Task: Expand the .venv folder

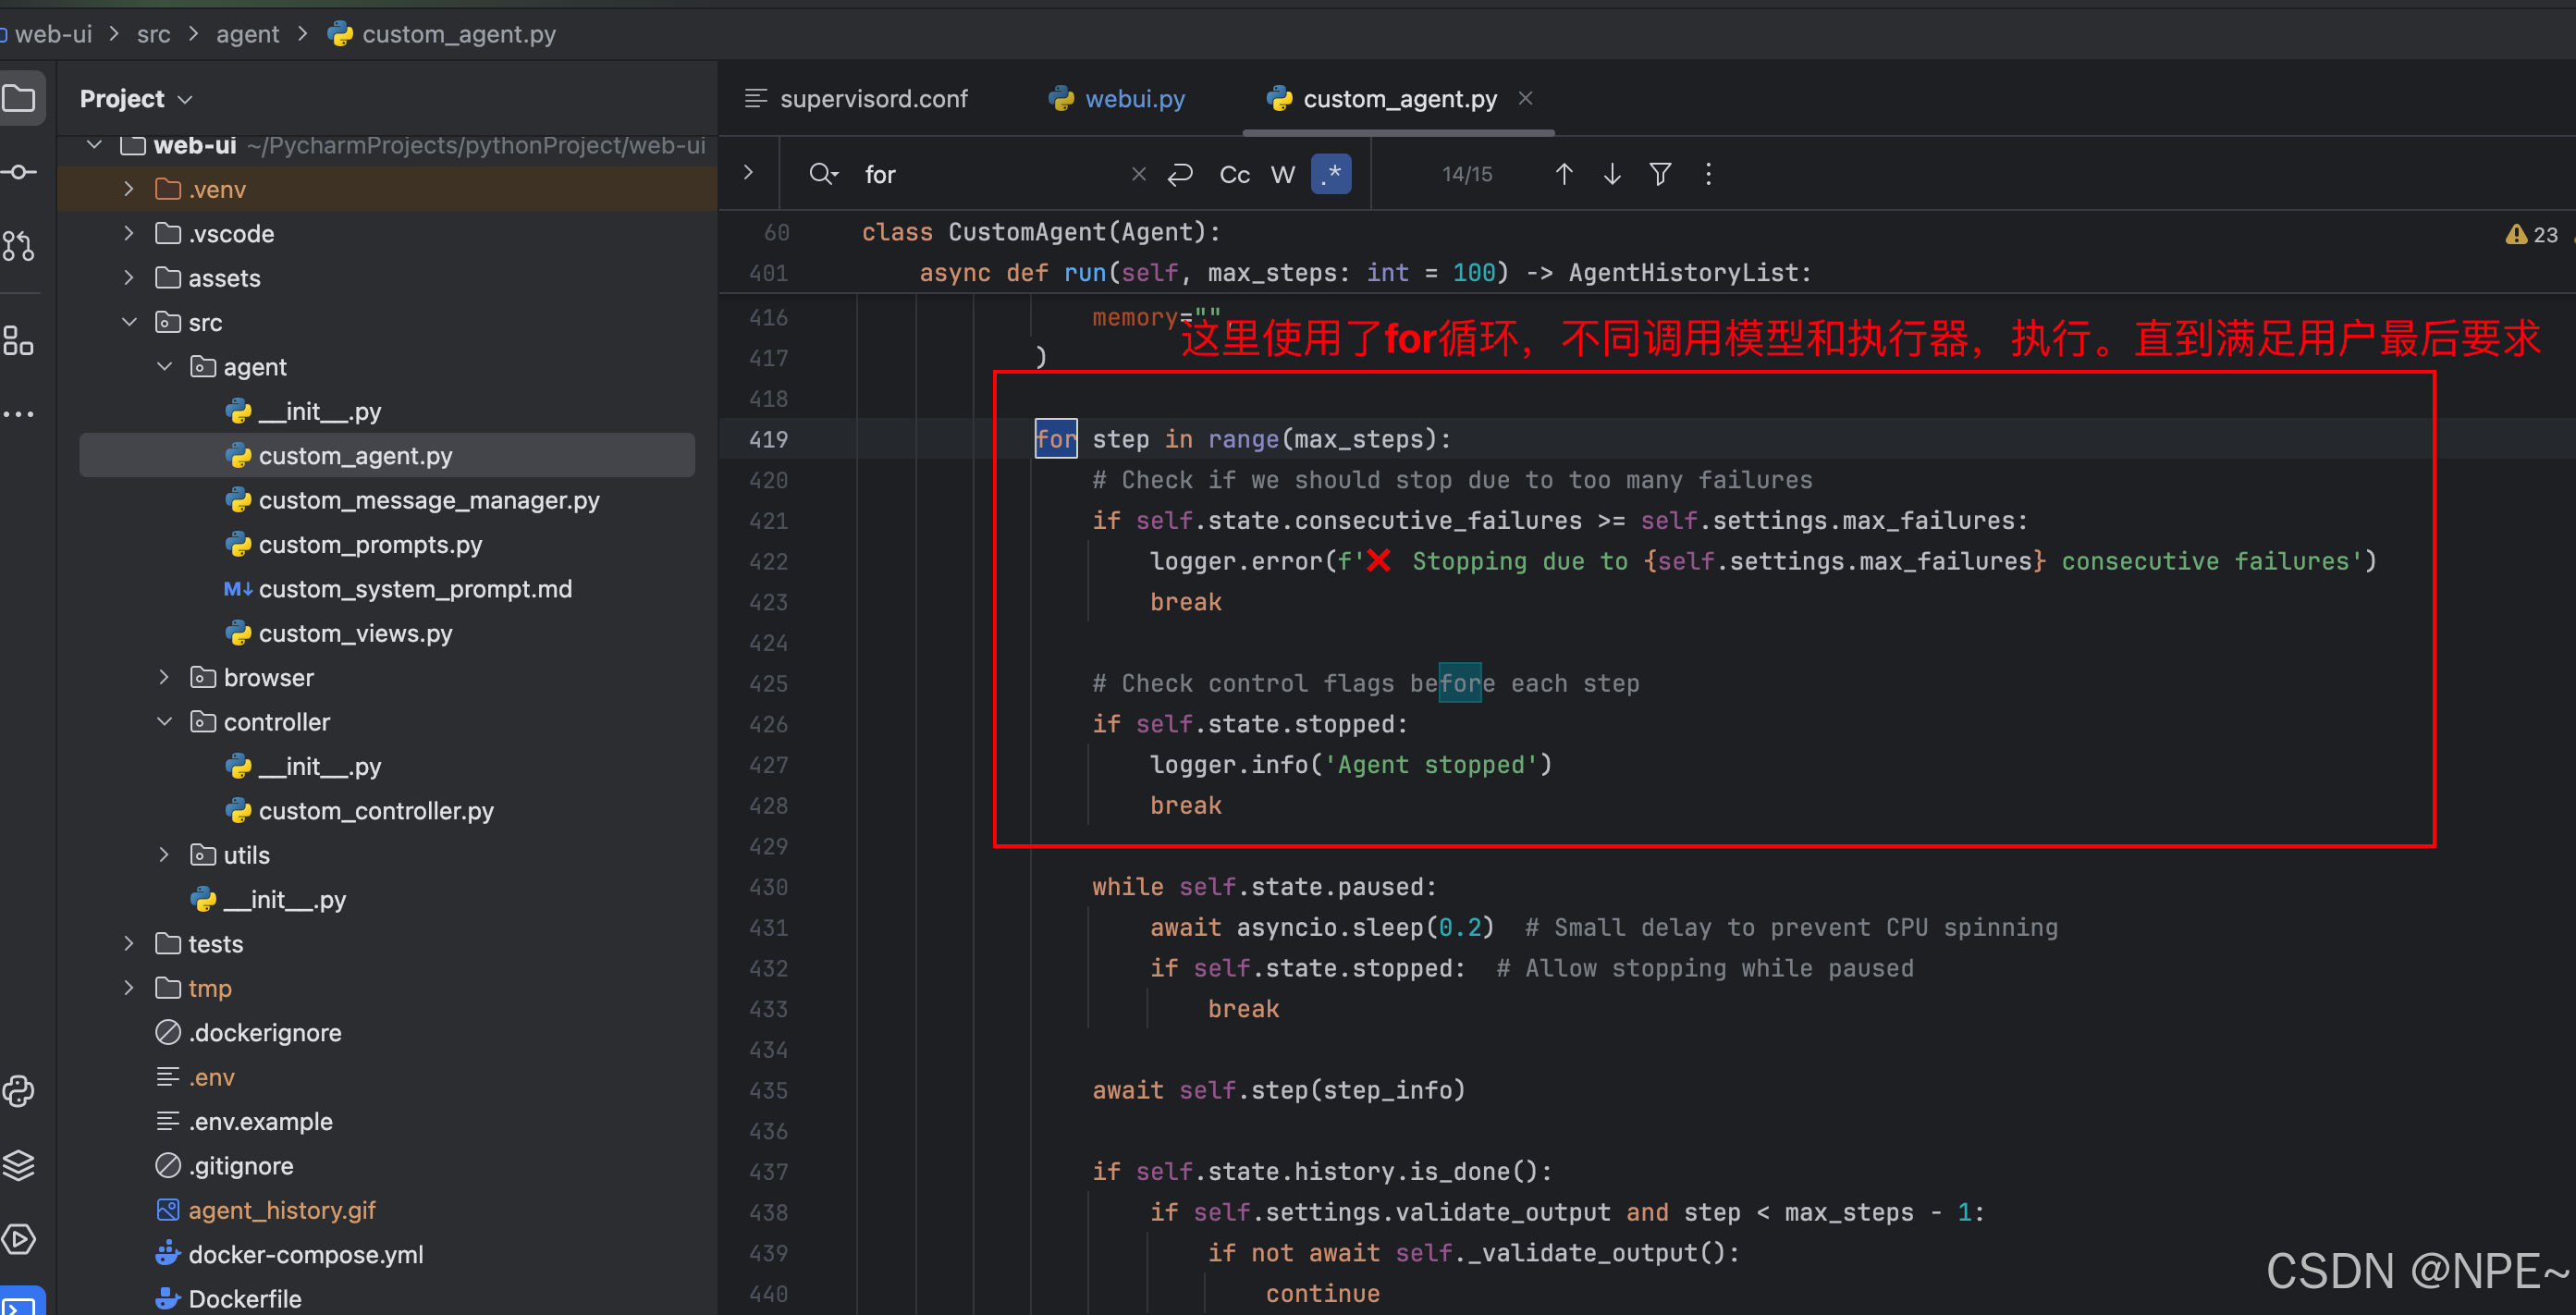Action: (129, 189)
